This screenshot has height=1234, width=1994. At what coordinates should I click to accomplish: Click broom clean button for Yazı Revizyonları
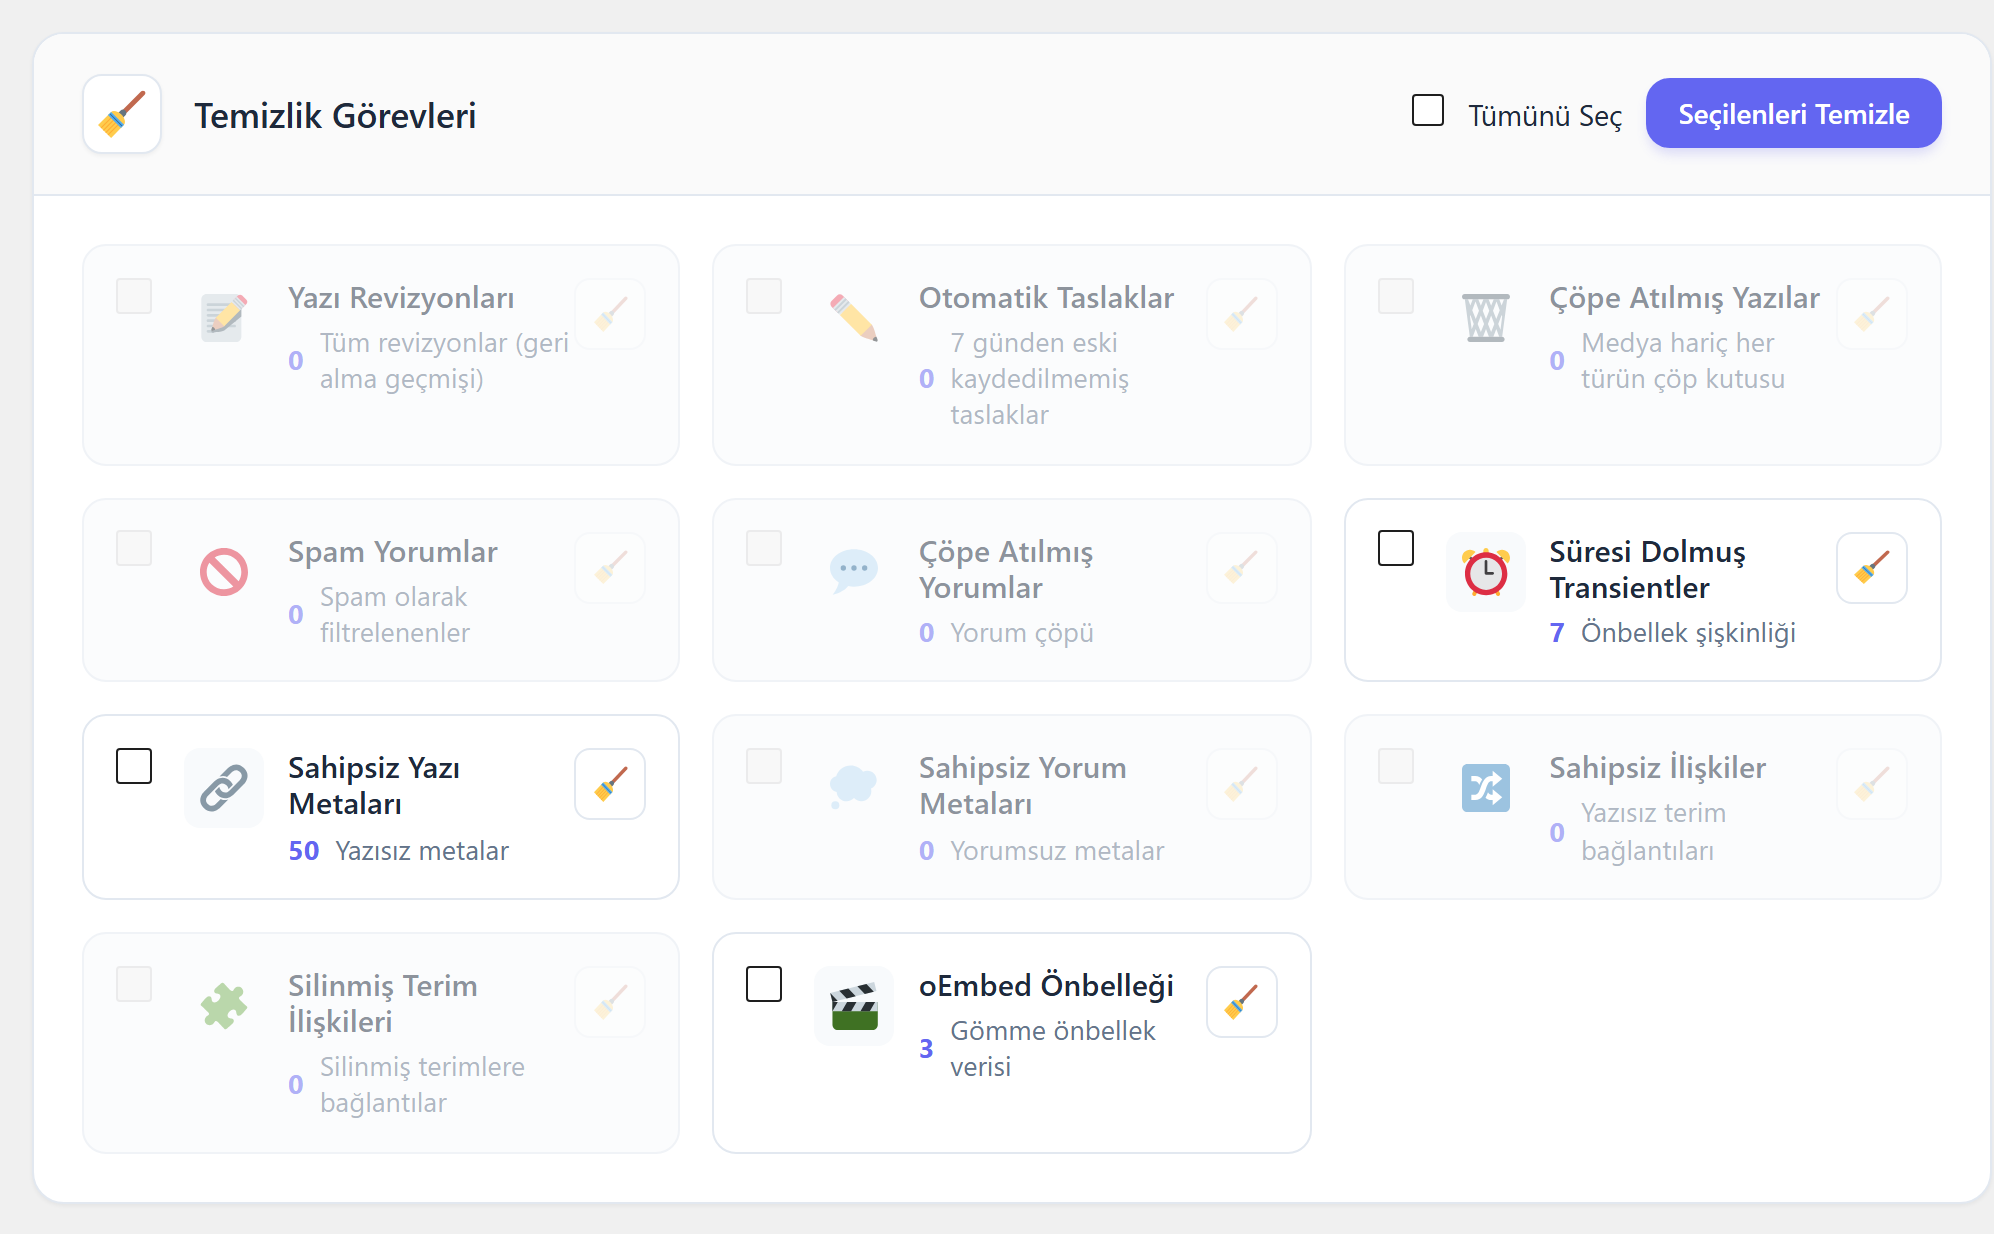tap(610, 314)
